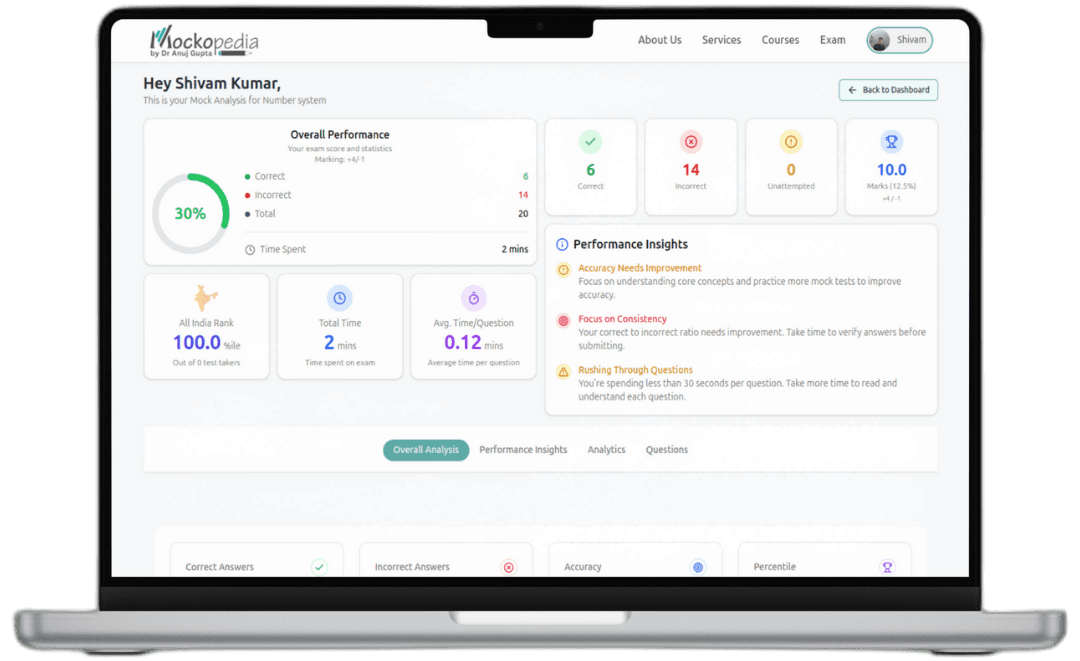Click the Rushing Through Questions warning icon
1080x661 pixels.
[x=564, y=370]
